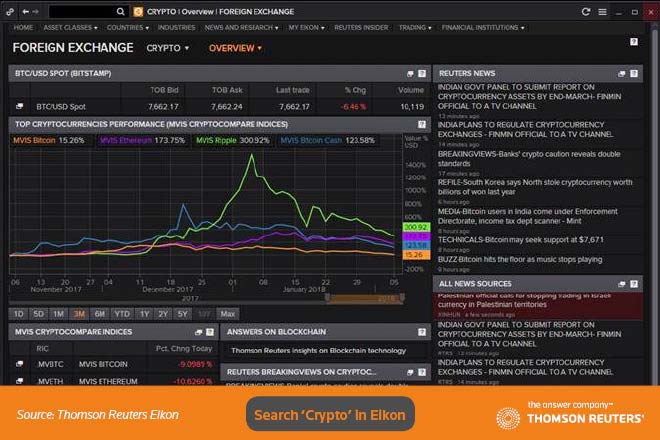
Task: Expand the Financial Institutions menu
Action: [483, 27]
